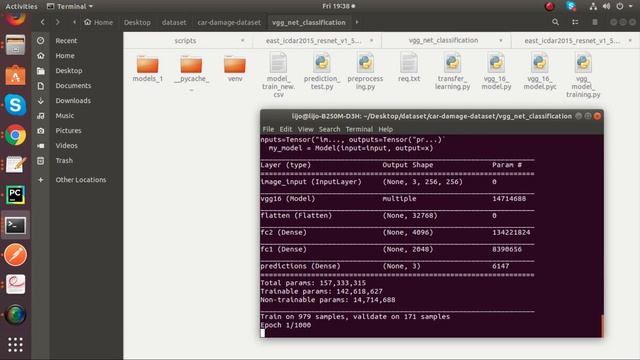The image size is (640, 360).
Task: Switch to first east_icdar2015_resnet tab
Action: click(313, 40)
